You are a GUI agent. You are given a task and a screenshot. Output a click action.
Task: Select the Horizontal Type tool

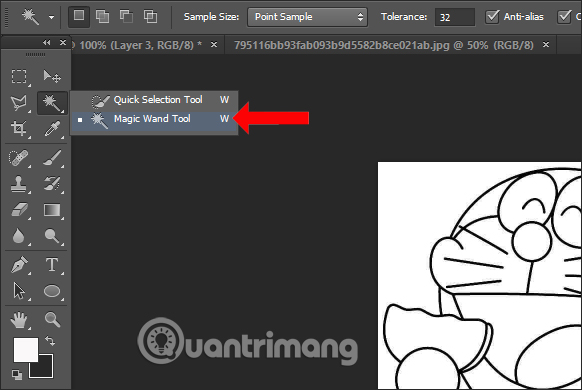52,265
